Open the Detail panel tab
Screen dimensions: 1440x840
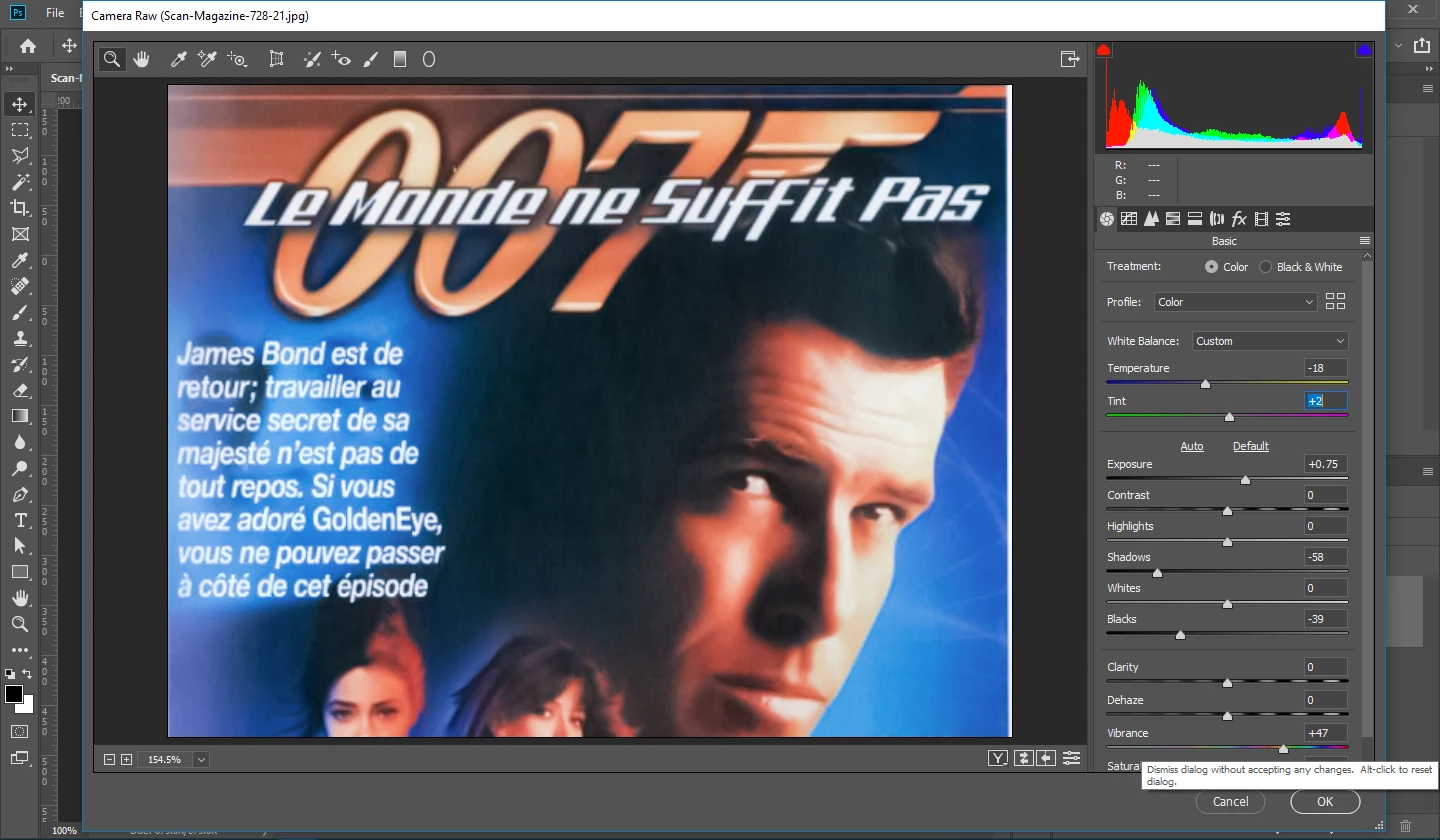coord(1151,219)
